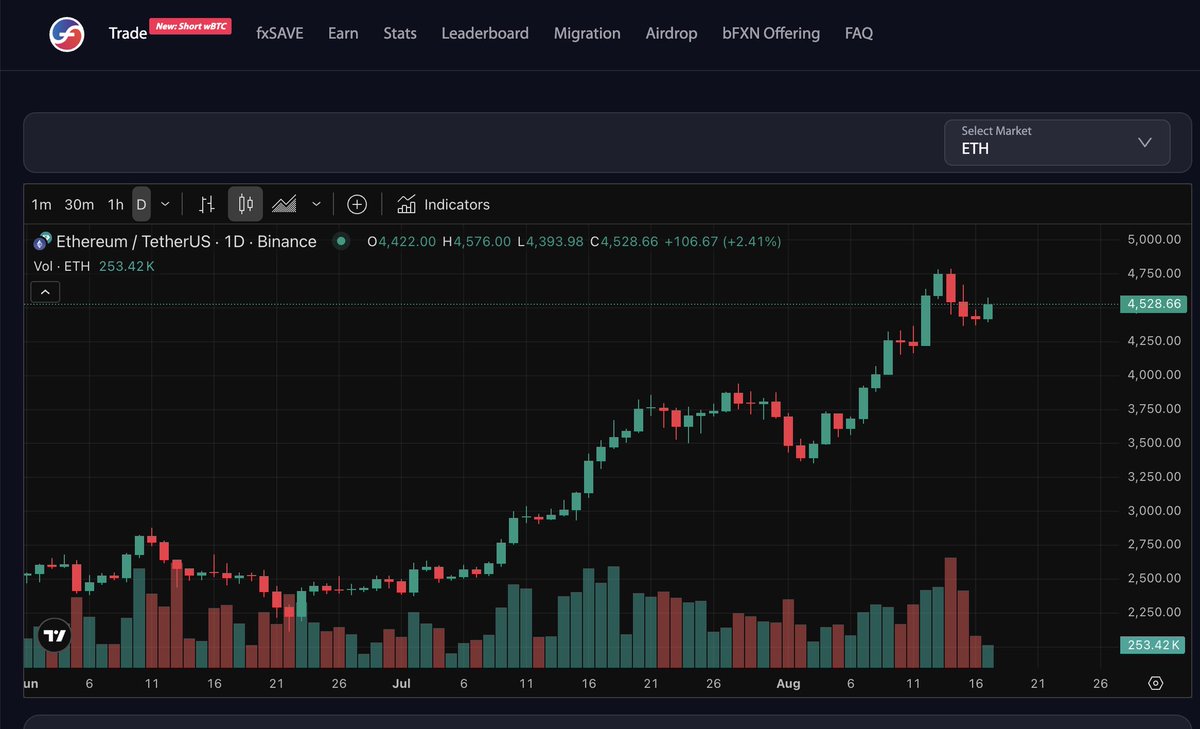This screenshot has width=1200, height=729.
Task: Expand the Select Market ETH dropdown
Action: pos(1057,142)
